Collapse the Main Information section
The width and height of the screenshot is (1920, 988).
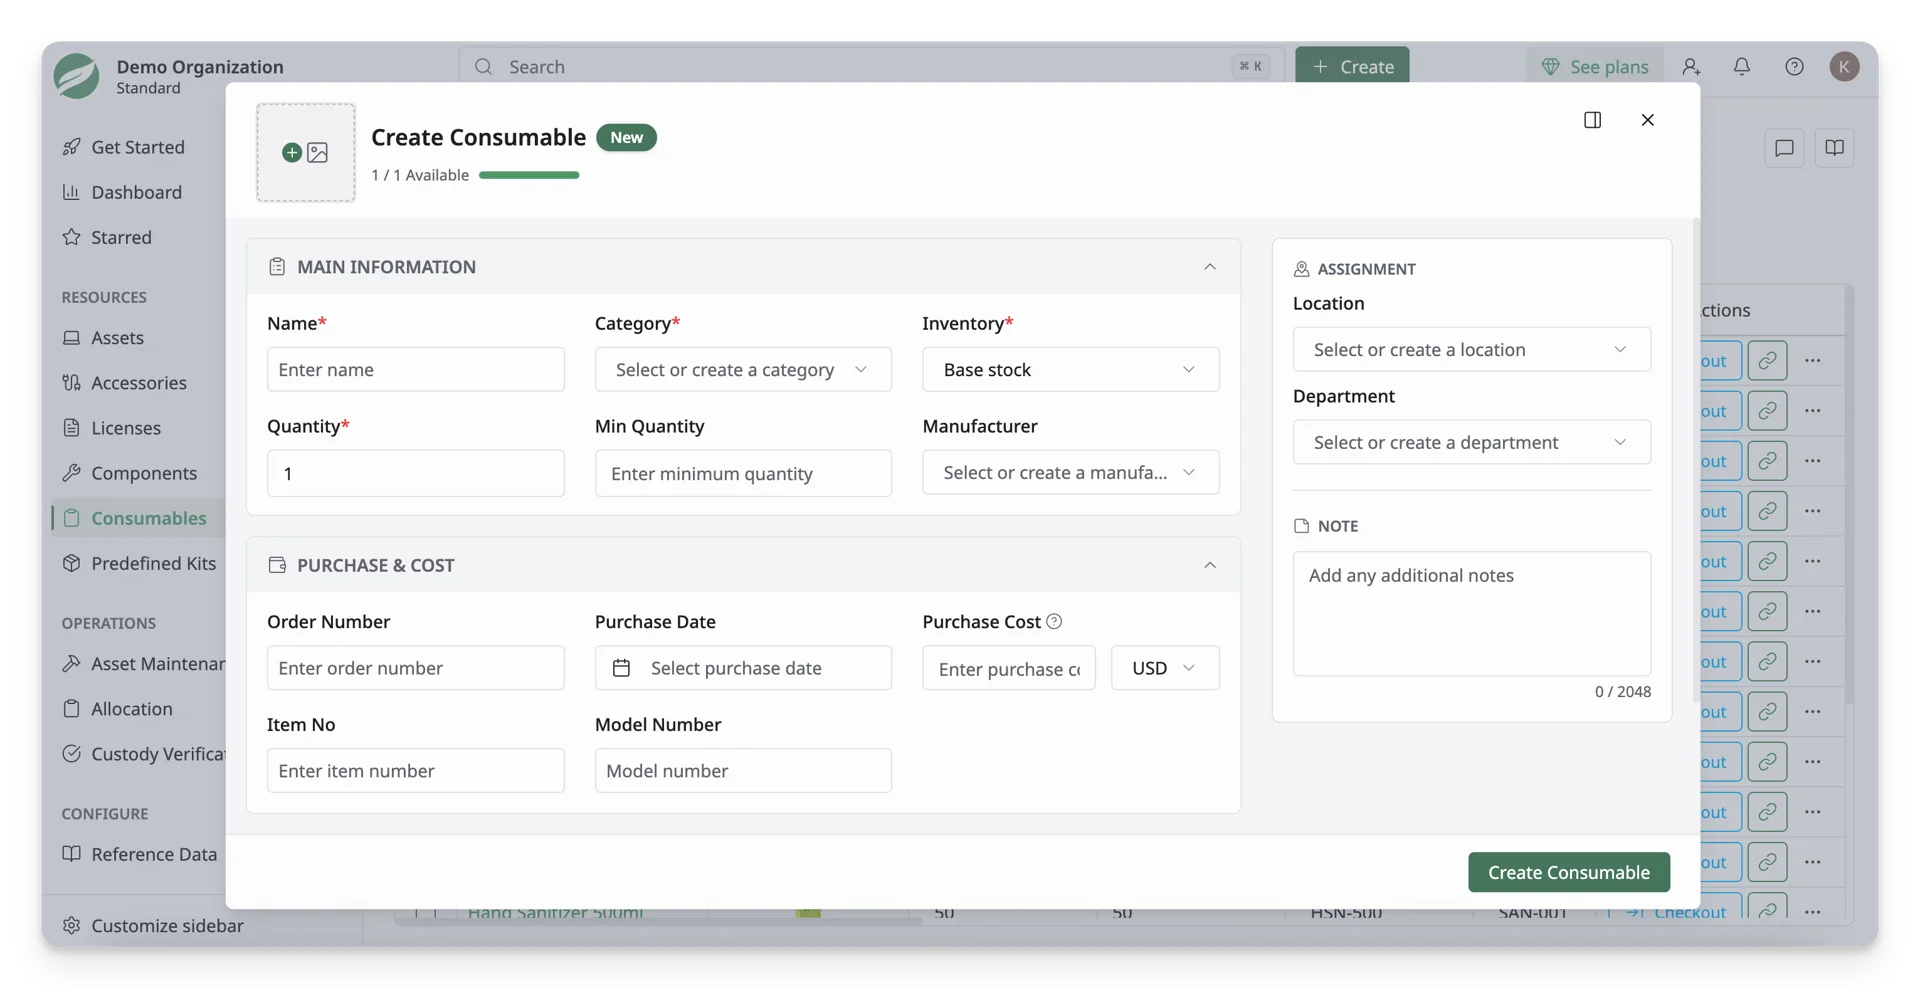pos(1209,267)
